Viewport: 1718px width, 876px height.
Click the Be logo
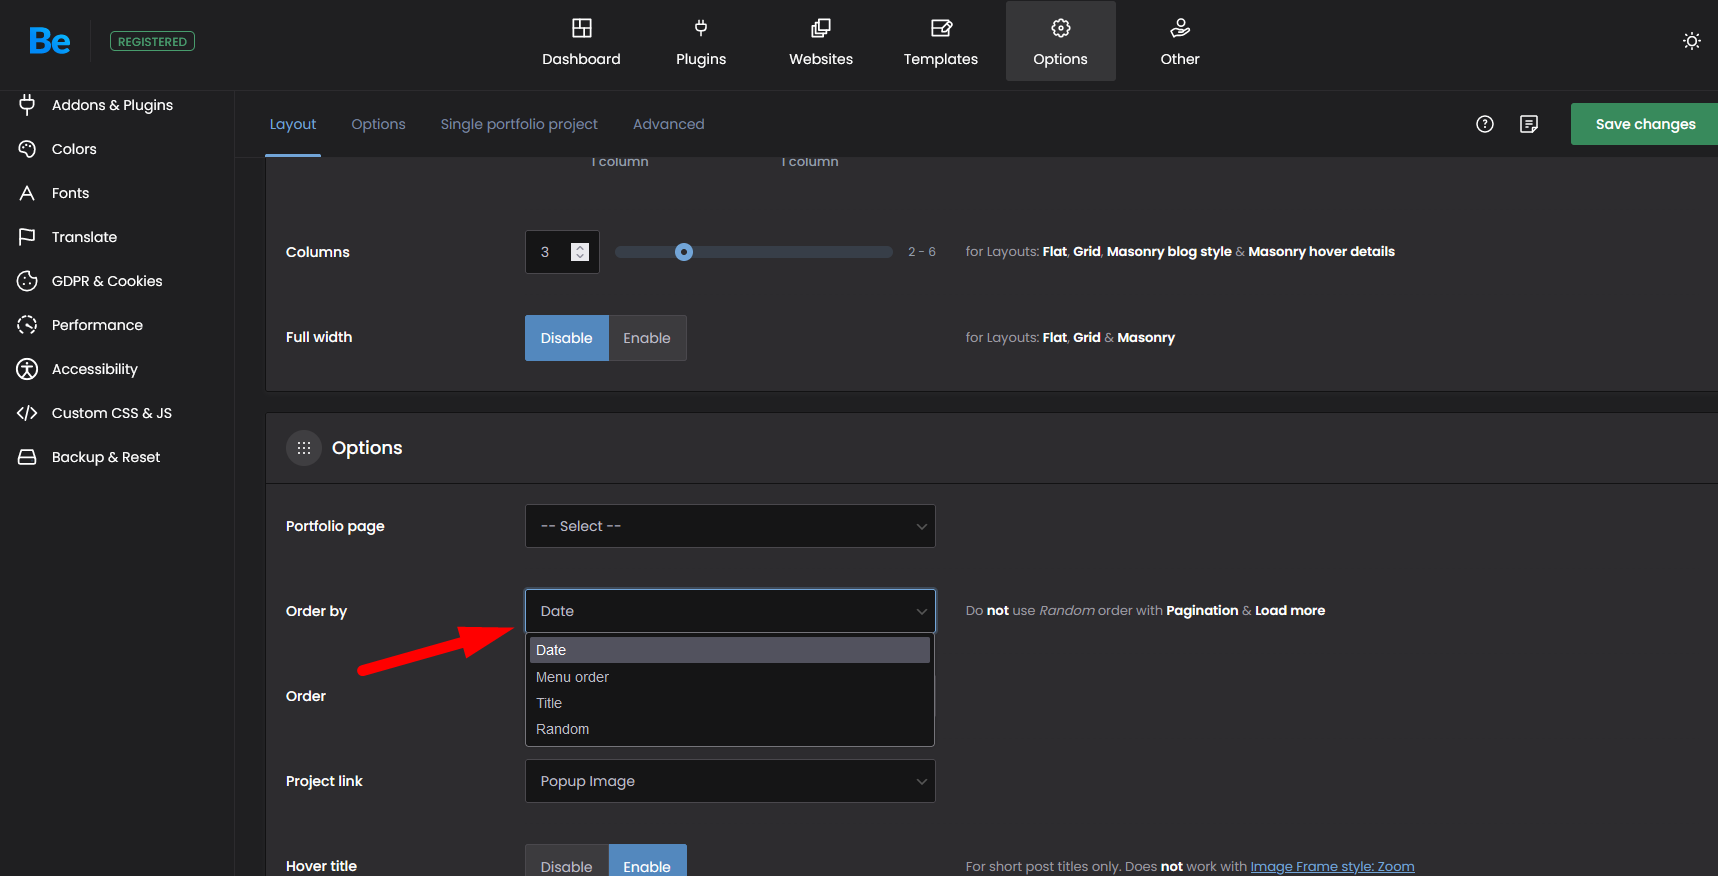(x=49, y=41)
